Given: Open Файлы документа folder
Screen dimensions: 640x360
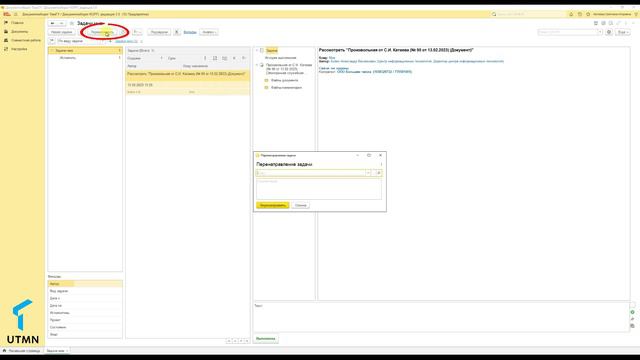Looking at the screenshot, I should point(284,80).
